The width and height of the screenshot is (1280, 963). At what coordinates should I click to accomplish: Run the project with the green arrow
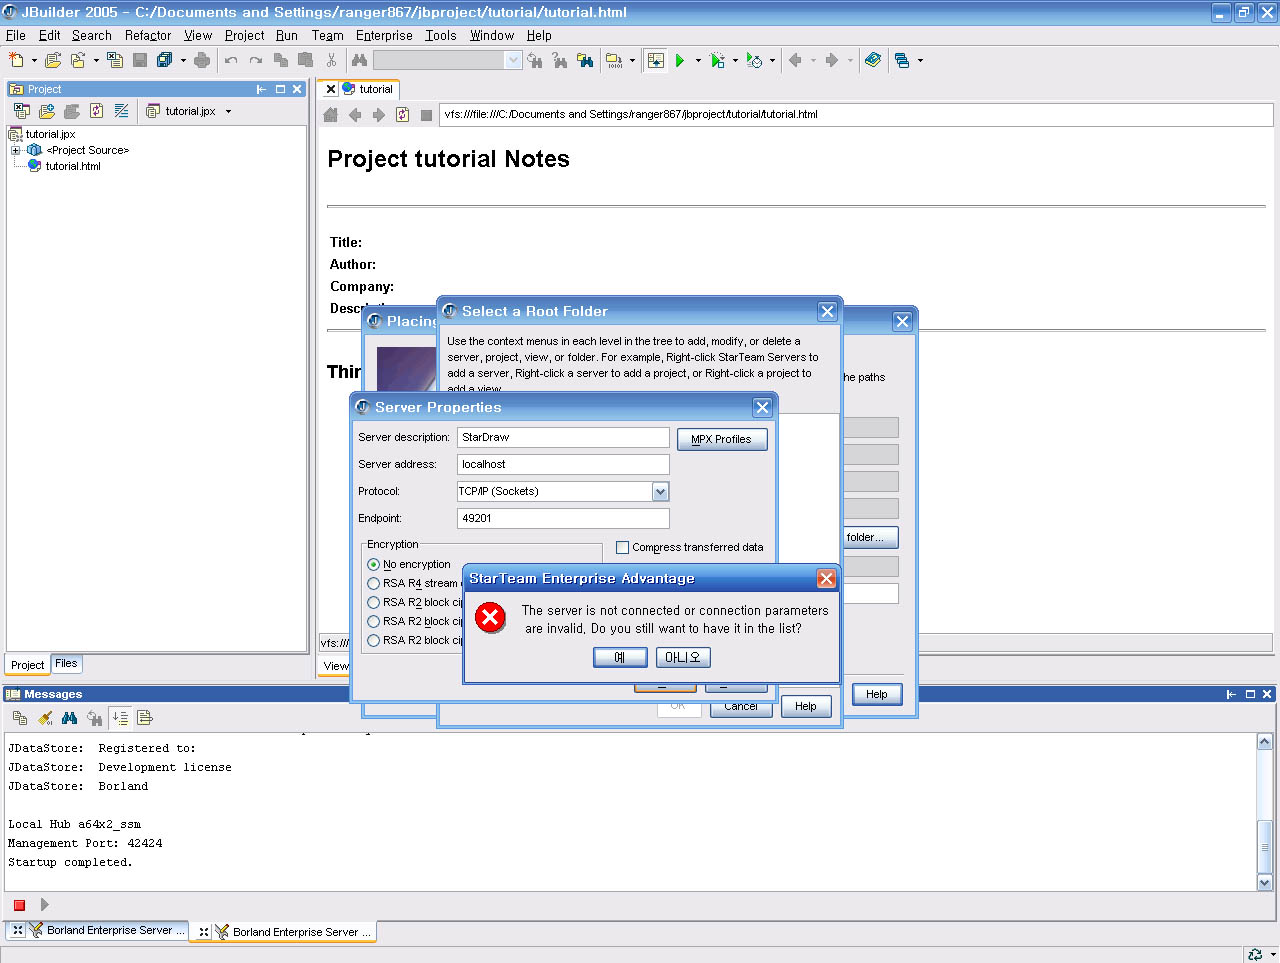click(x=680, y=60)
